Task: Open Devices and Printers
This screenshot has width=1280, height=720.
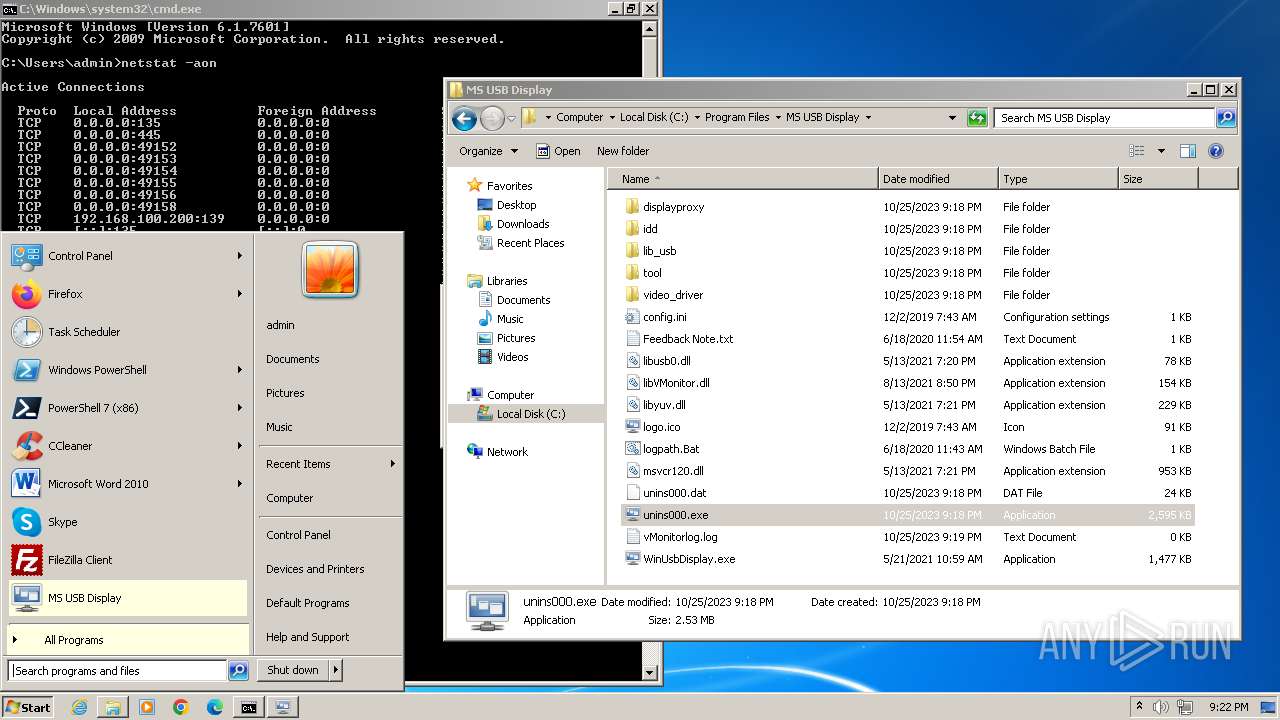Action: [x=315, y=569]
